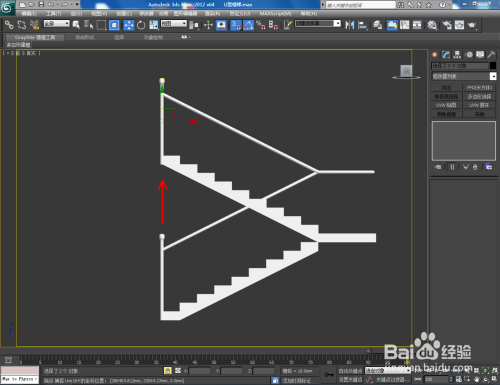Open the Tools (工具) menu
Screen dimensions: 500x385
tap(54, 14)
